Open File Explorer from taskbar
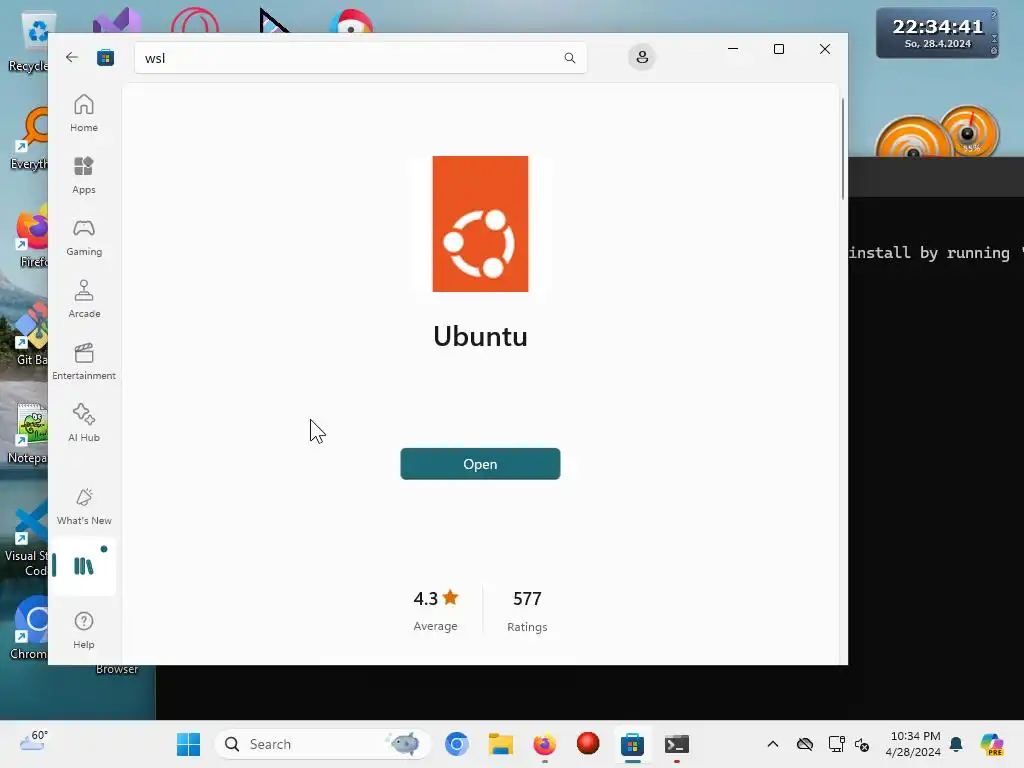 click(x=501, y=744)
